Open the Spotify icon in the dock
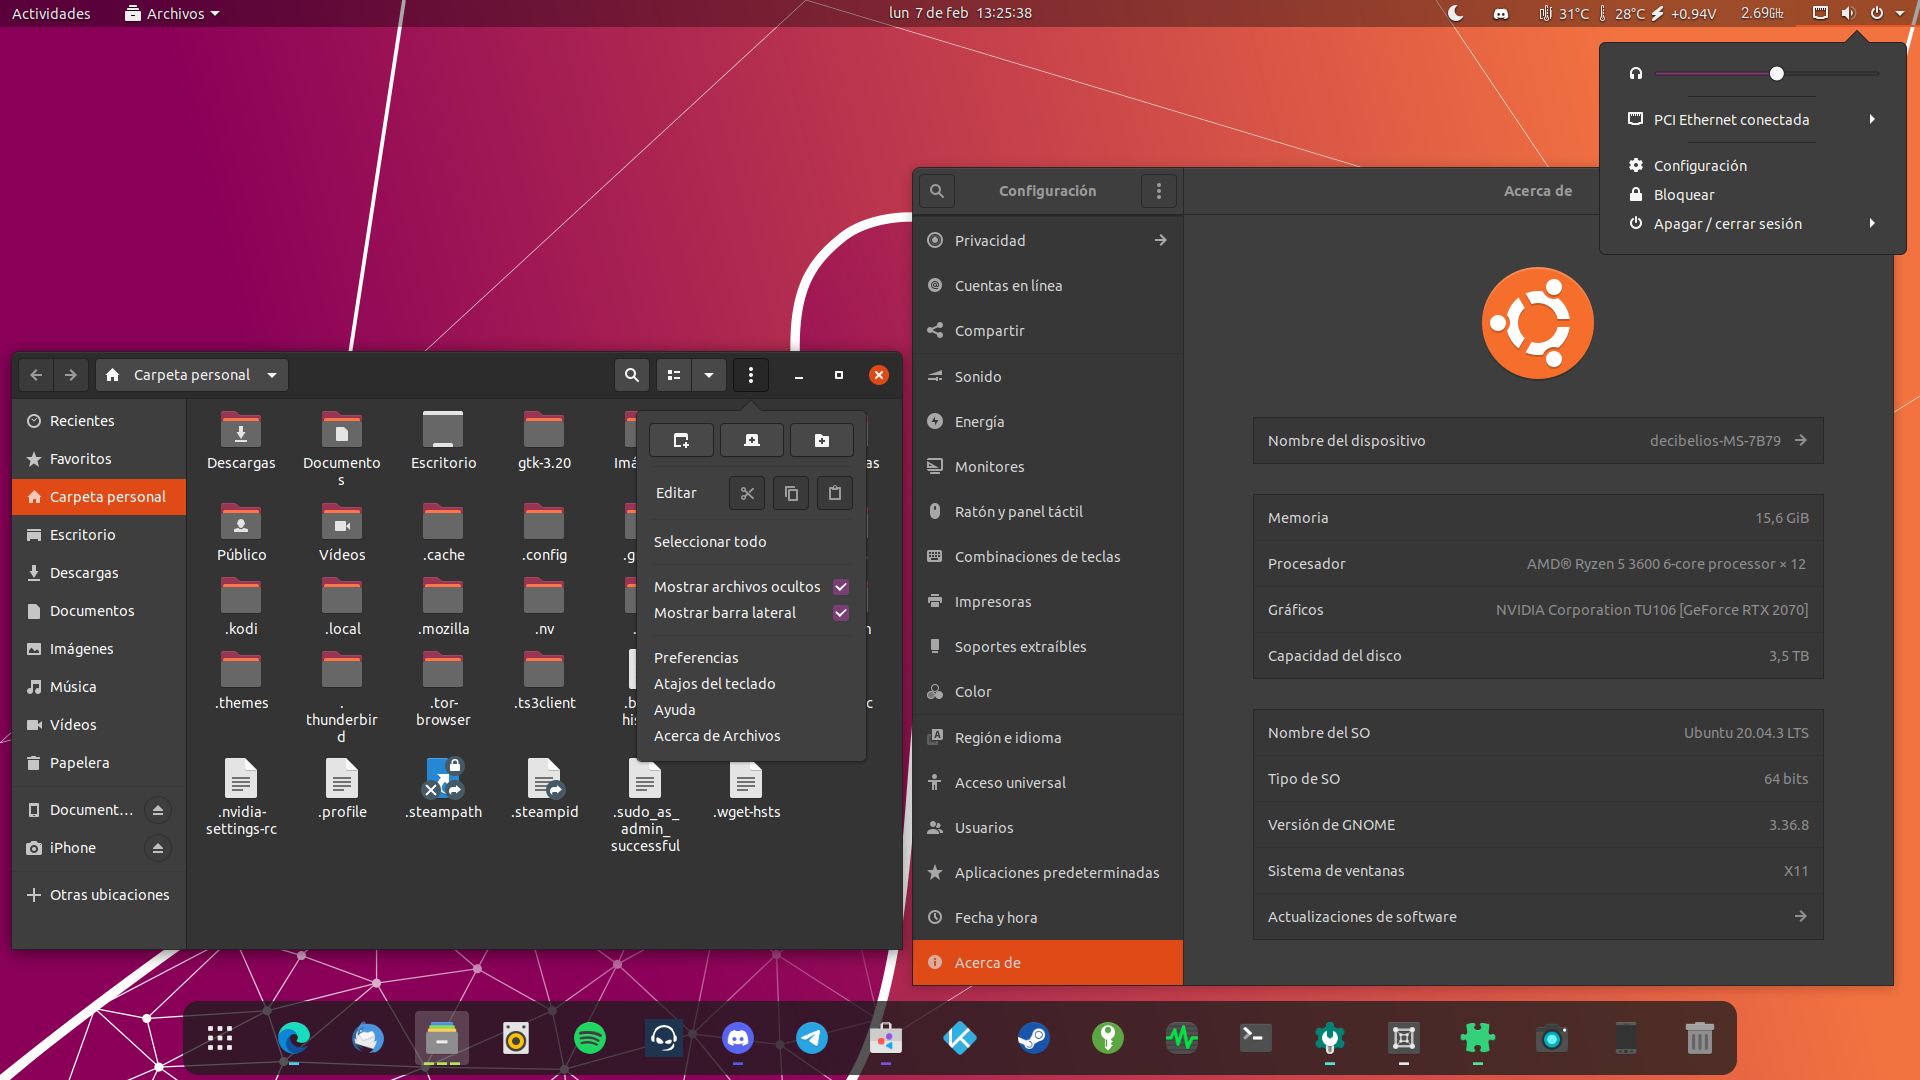The height and width of the screenshot is (1080, 1920). pyautogui.click(x=589, y=1038)
